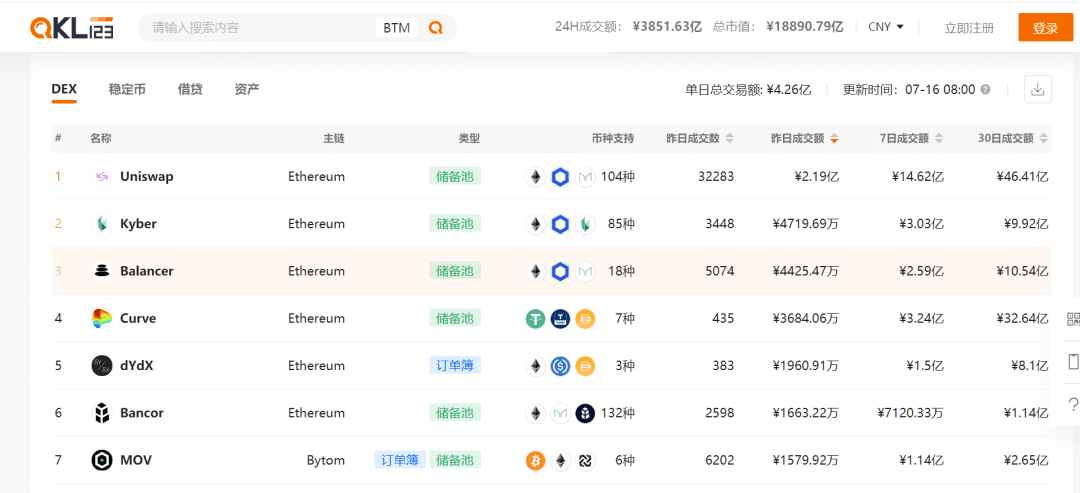Open the dYdX name link
The width and height of the screenshot is (1080, 493).
pyautogui.click(x=136, y=366)
